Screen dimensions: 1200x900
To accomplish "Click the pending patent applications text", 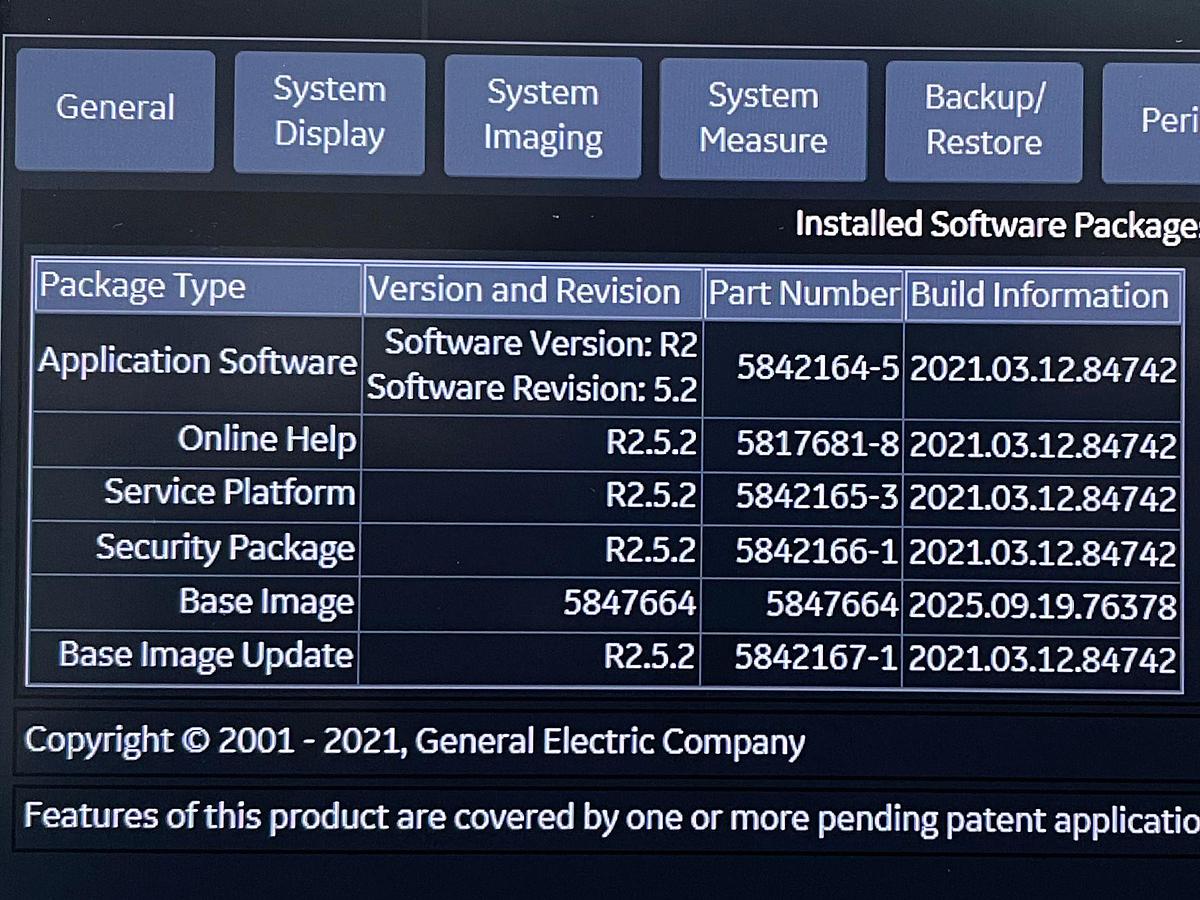I will coord(600,817).
